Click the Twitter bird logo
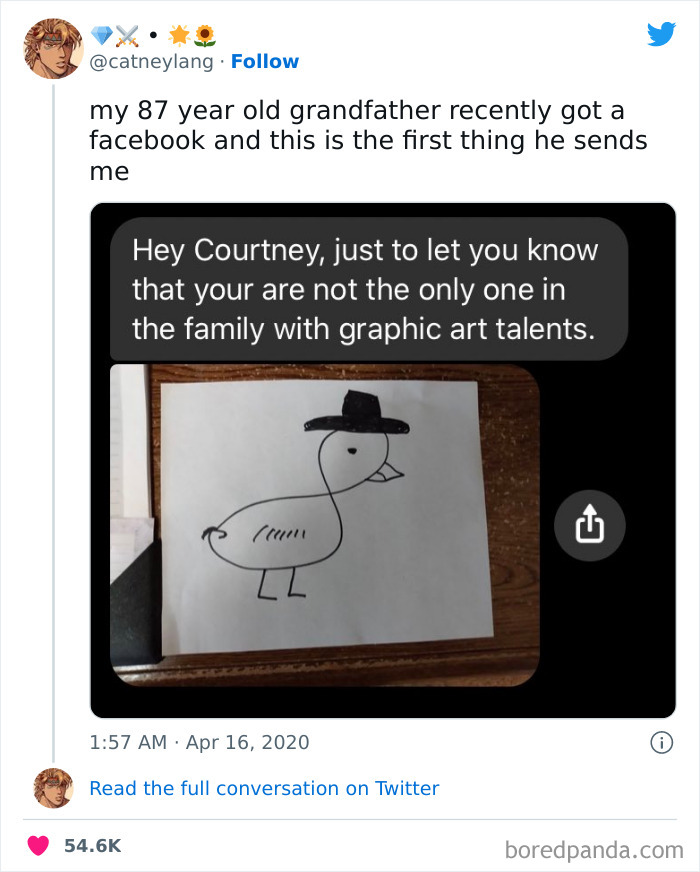 pos(662,33)
